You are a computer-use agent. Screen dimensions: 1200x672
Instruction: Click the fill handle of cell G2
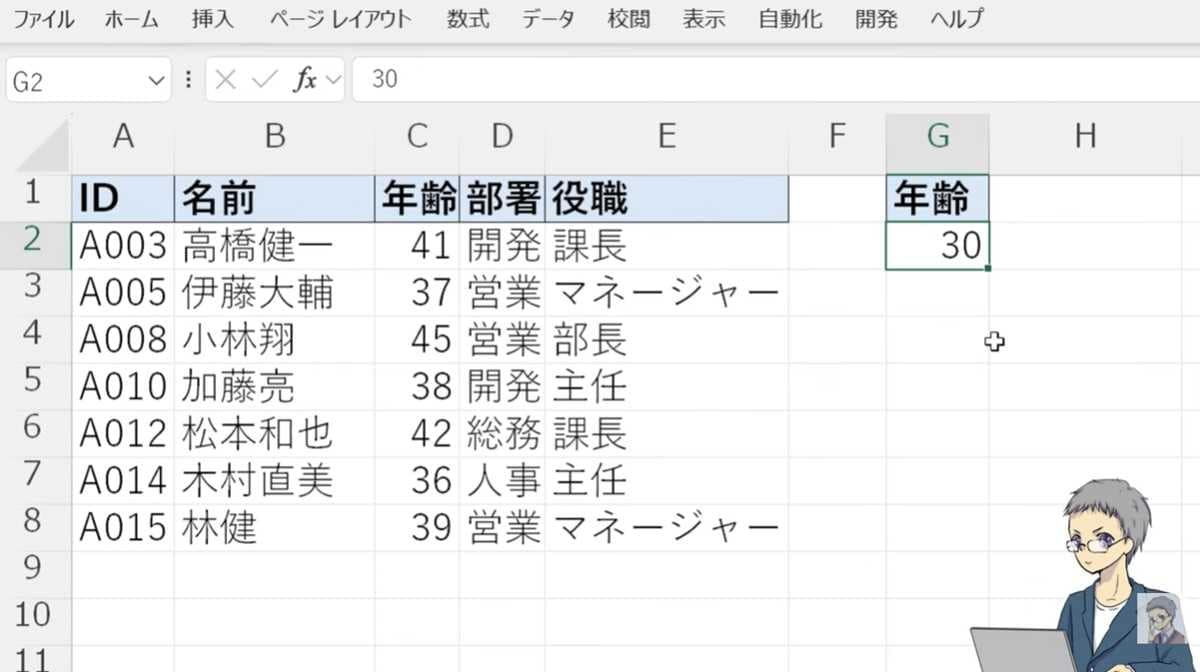988,268
